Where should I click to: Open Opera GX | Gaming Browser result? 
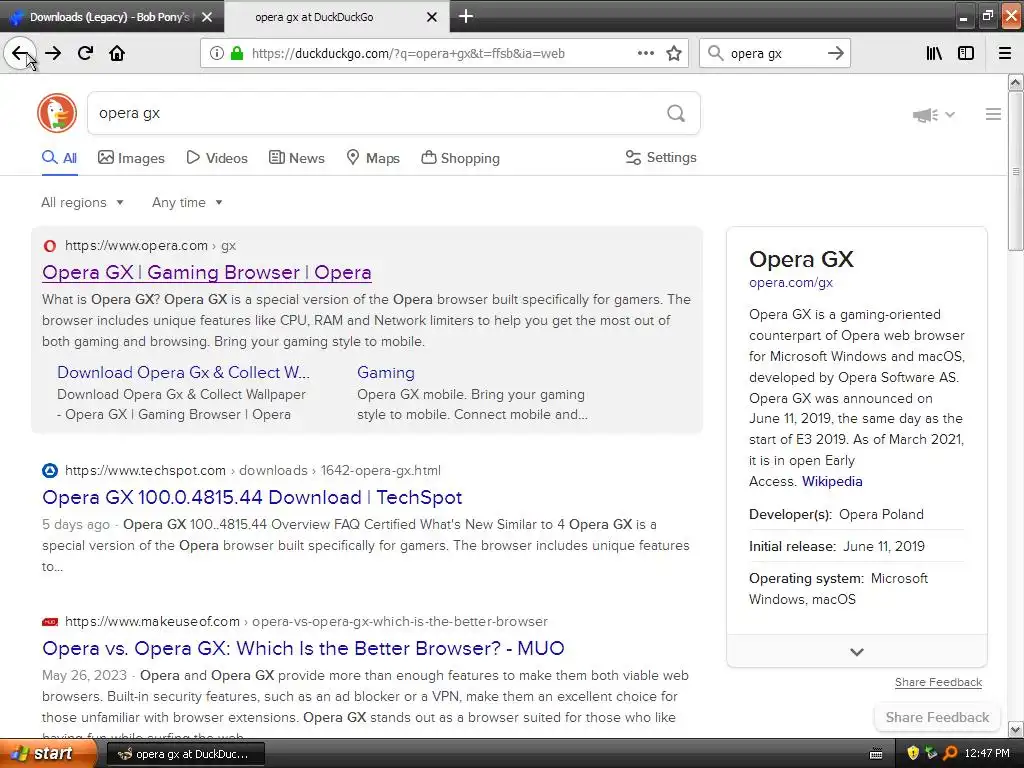pyautogui.click(x=206, y=272)
